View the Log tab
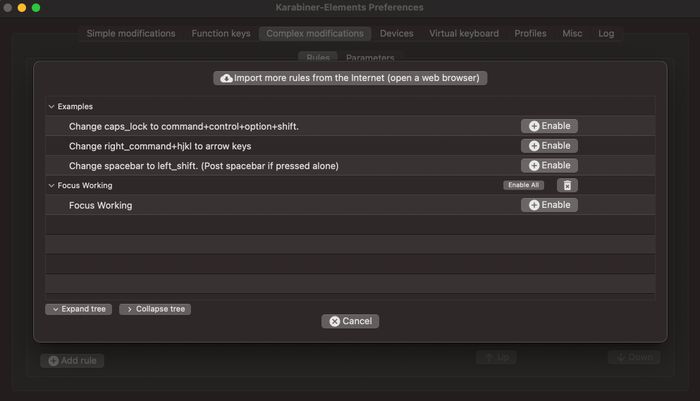The image size is (700, 401). point(606,33)
